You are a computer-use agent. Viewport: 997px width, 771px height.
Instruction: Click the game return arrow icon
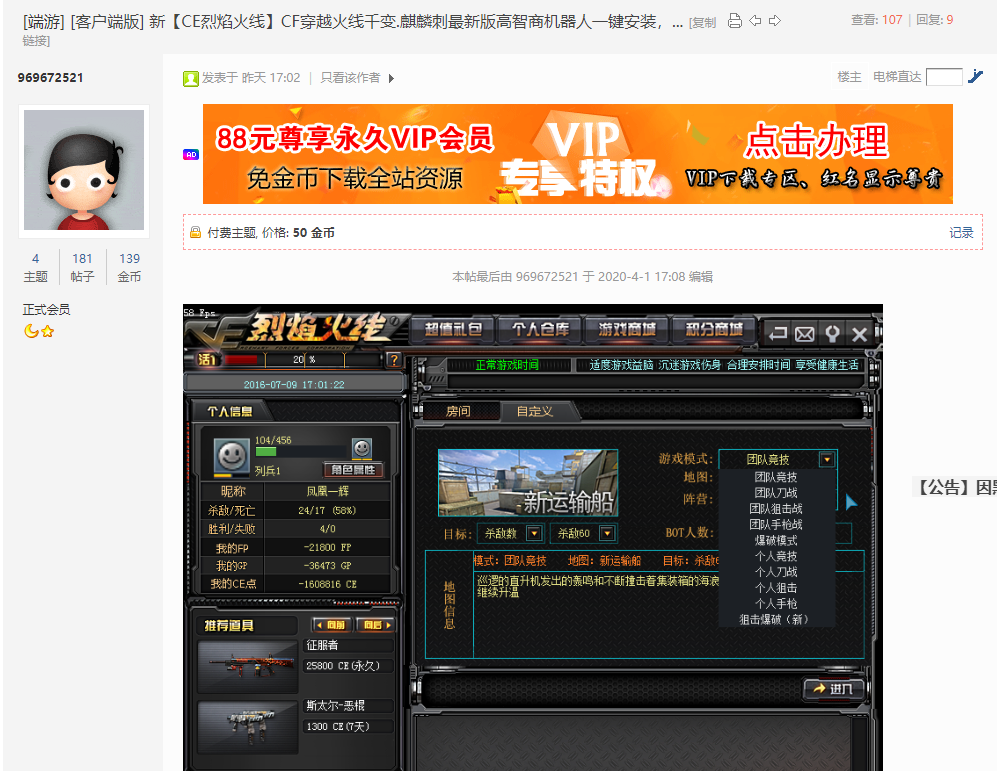click(x=777, y=334)
